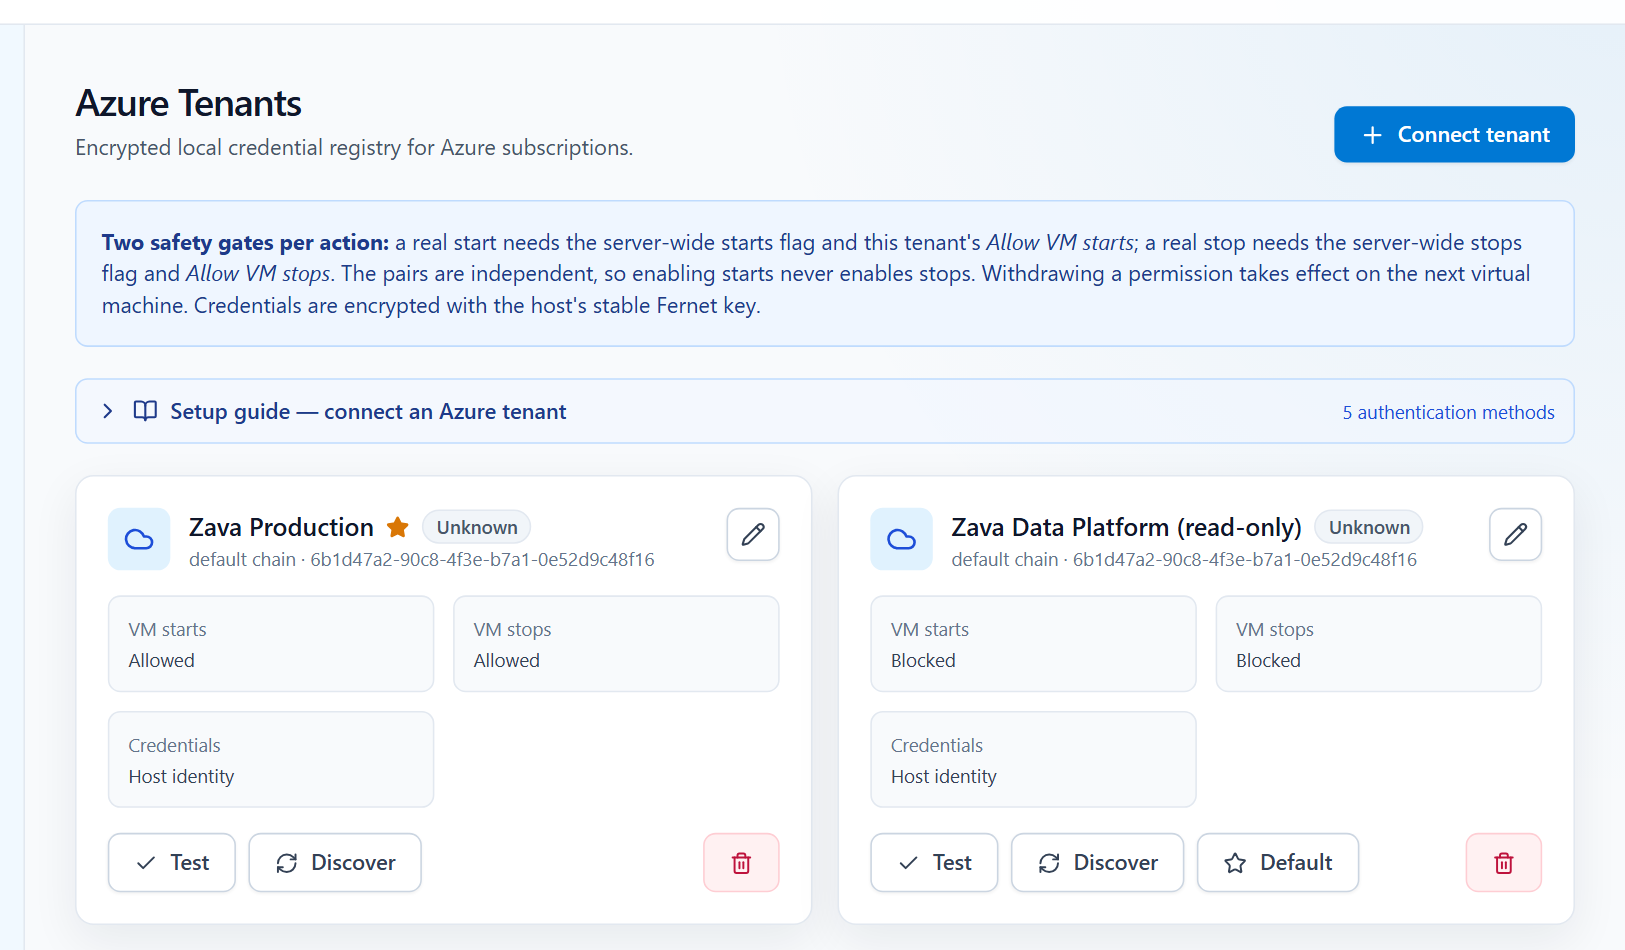This screenshot has width=1625, height=950.
Task: Click VM stops Allowed tile on Zava Production
Action: (x=616, y=644)
